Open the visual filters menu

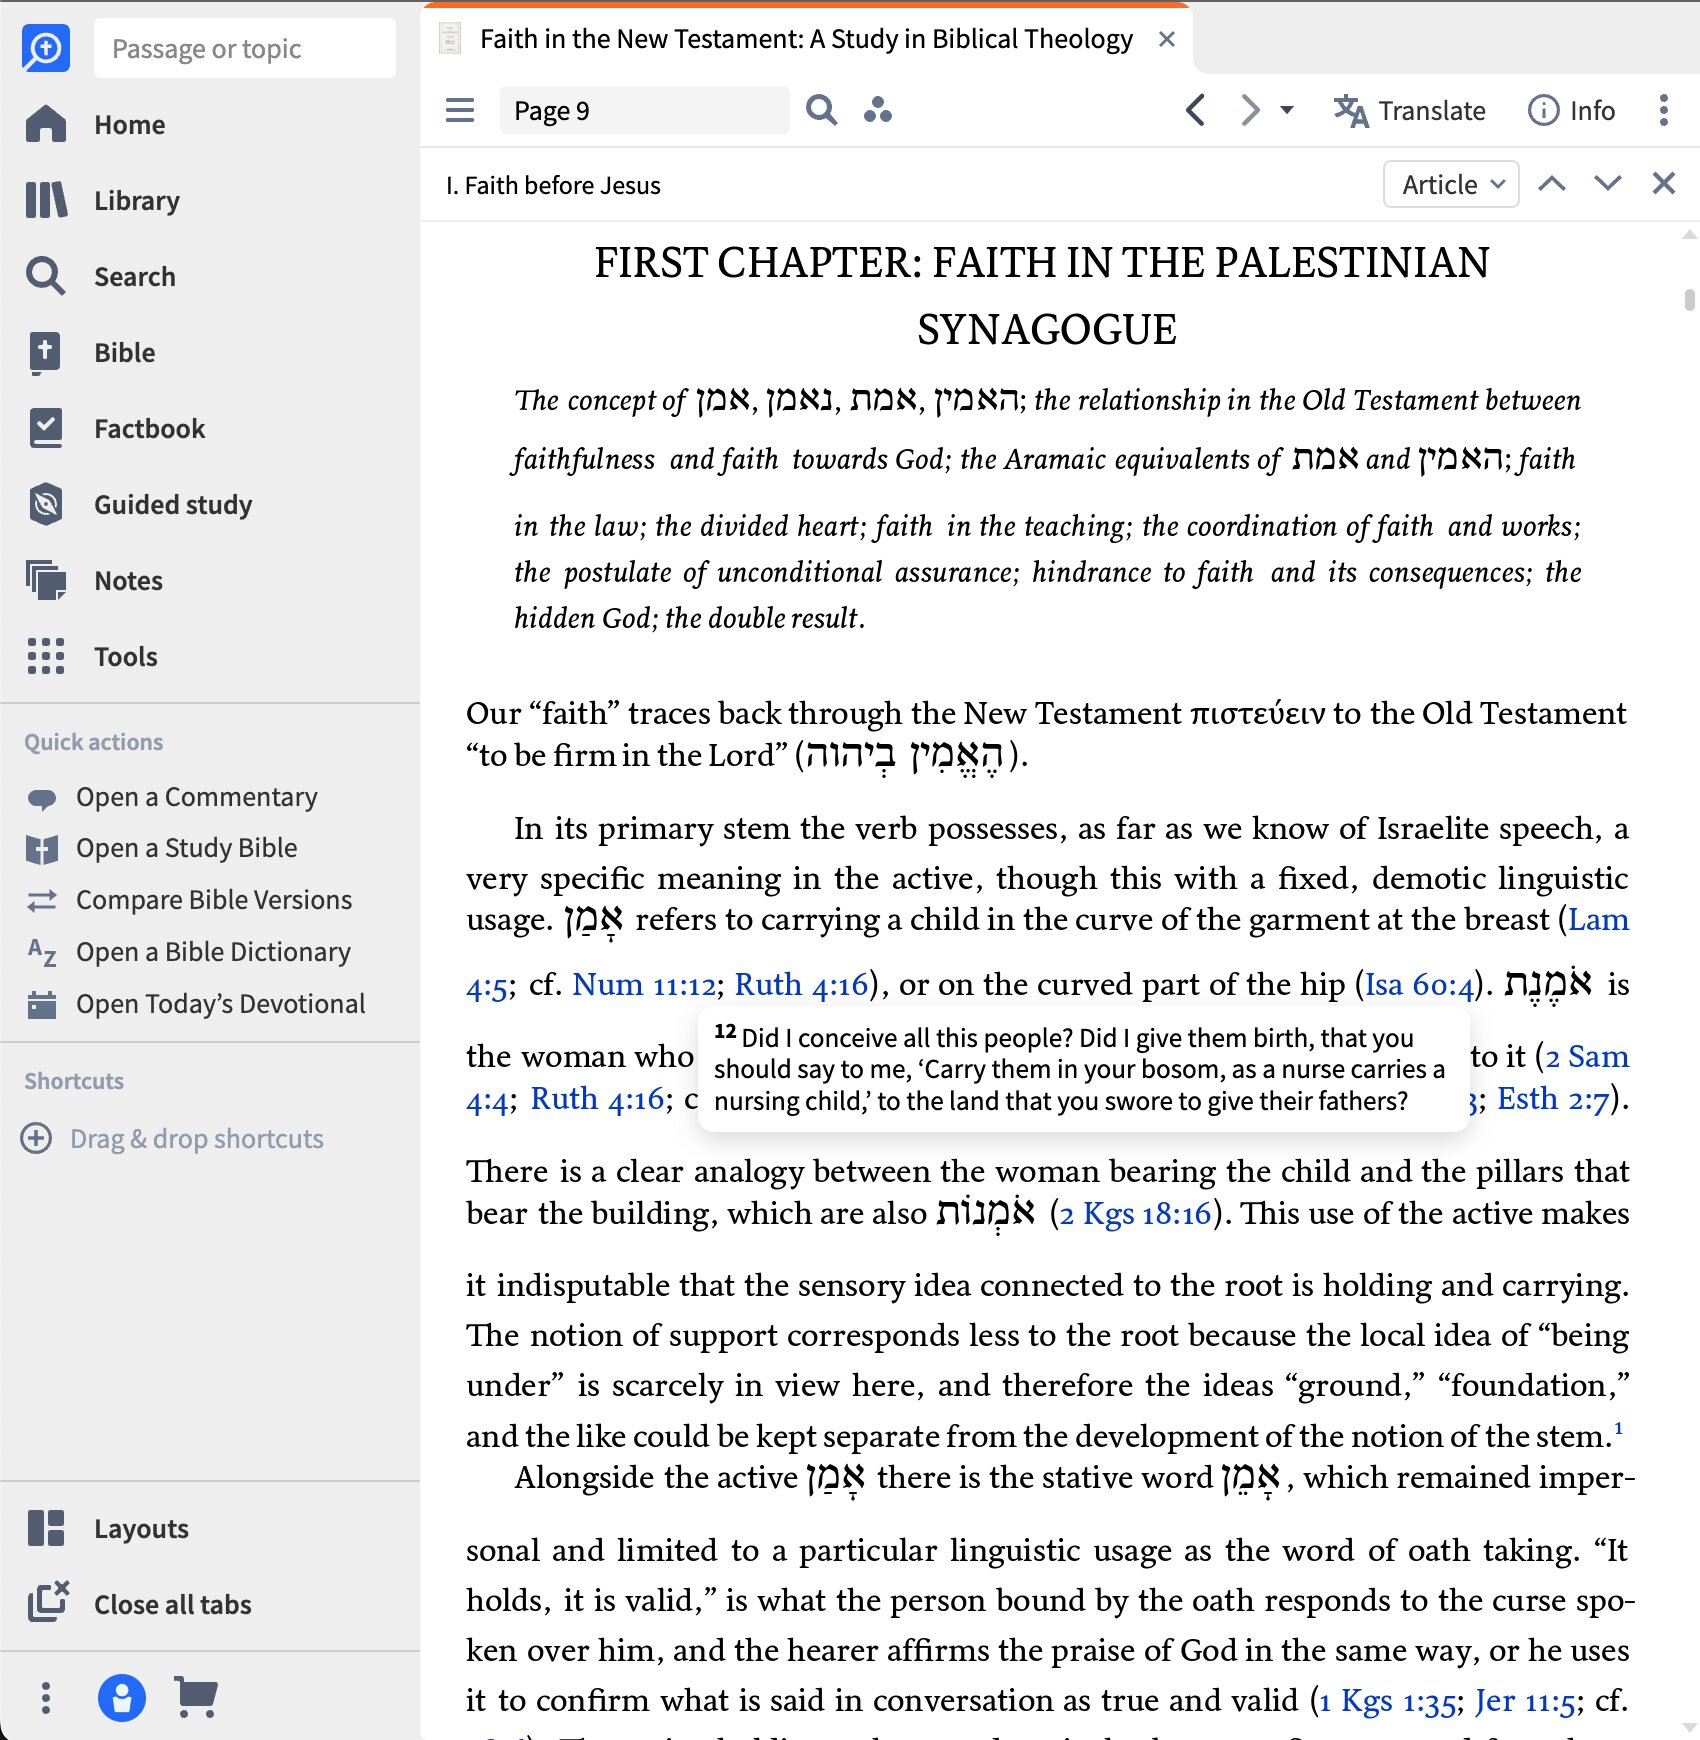(879, 110)
